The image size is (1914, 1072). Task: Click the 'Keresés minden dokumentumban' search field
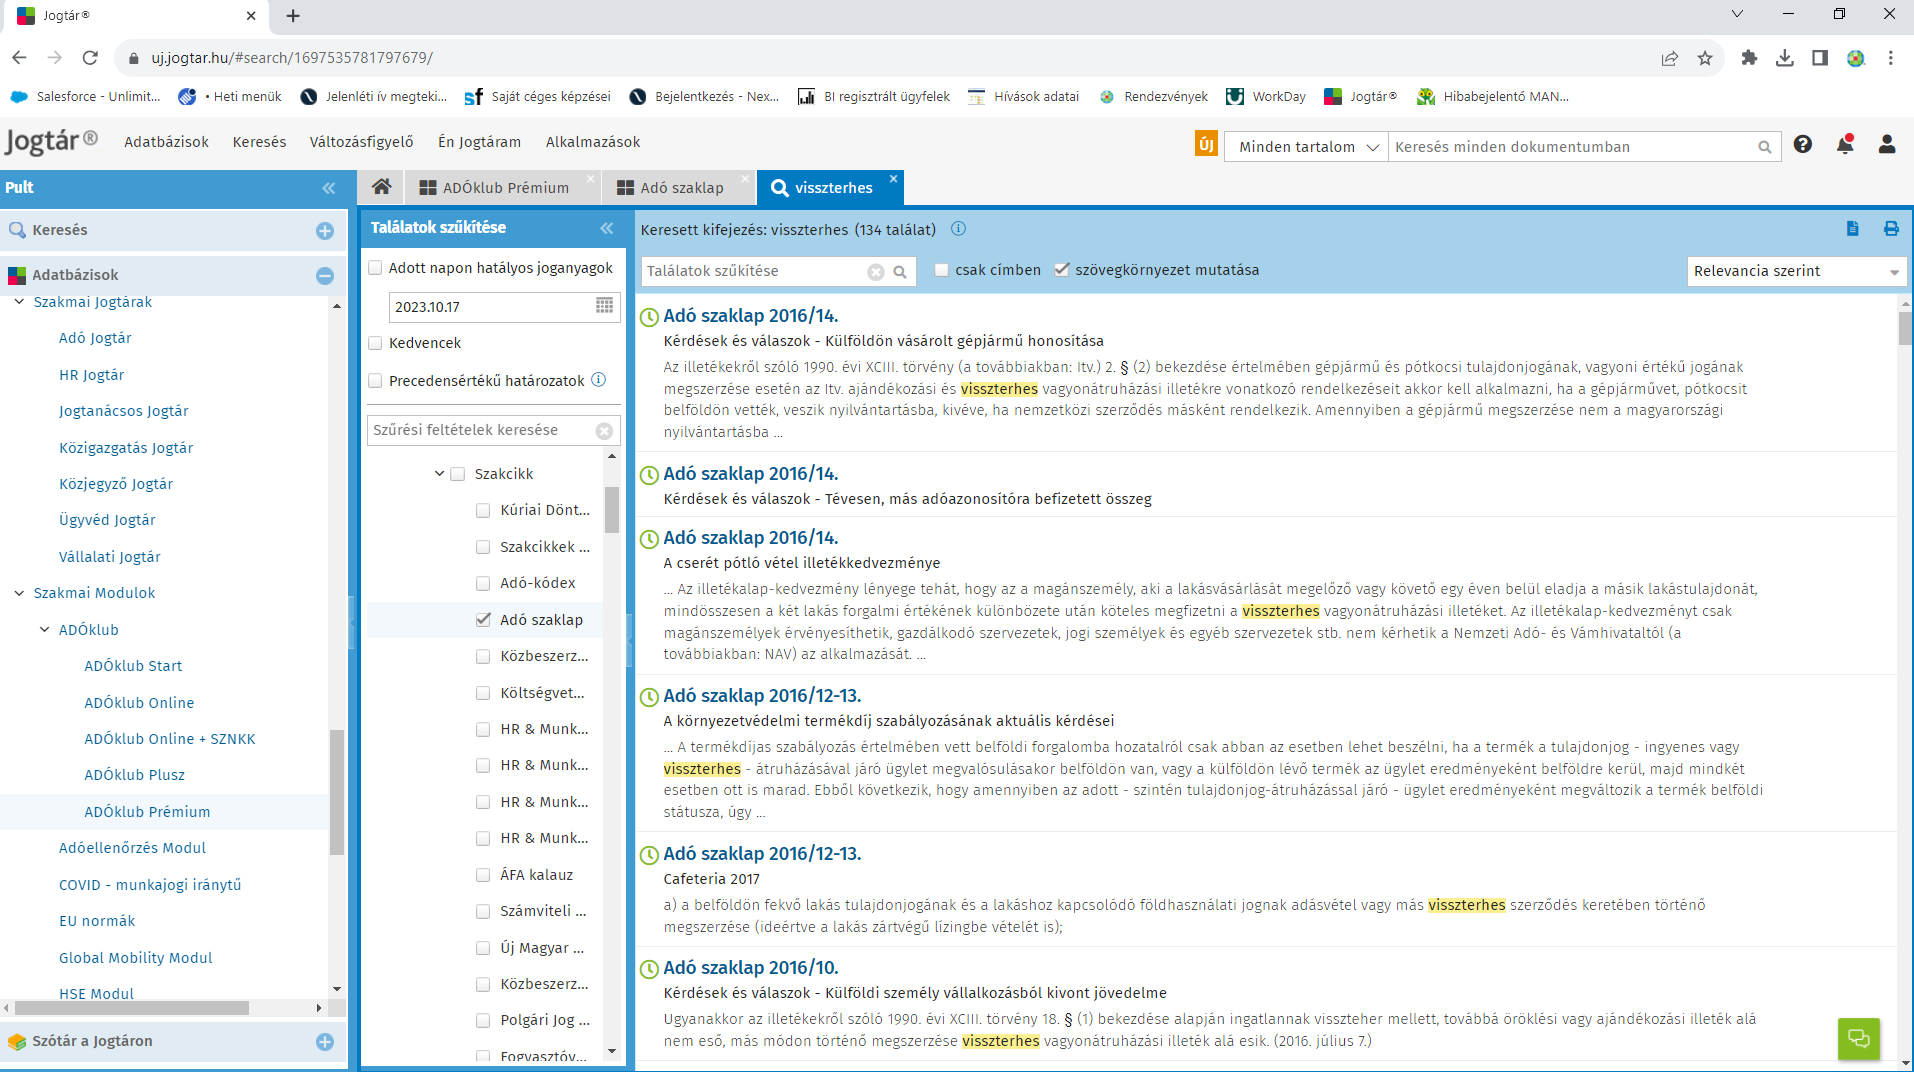1570,147
